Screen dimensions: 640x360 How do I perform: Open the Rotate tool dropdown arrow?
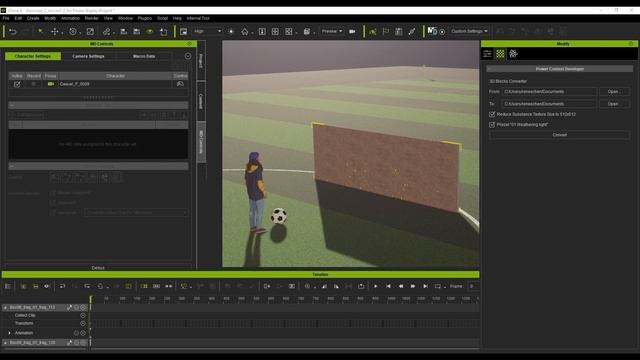pyautogui.click(x=80, y=33)
